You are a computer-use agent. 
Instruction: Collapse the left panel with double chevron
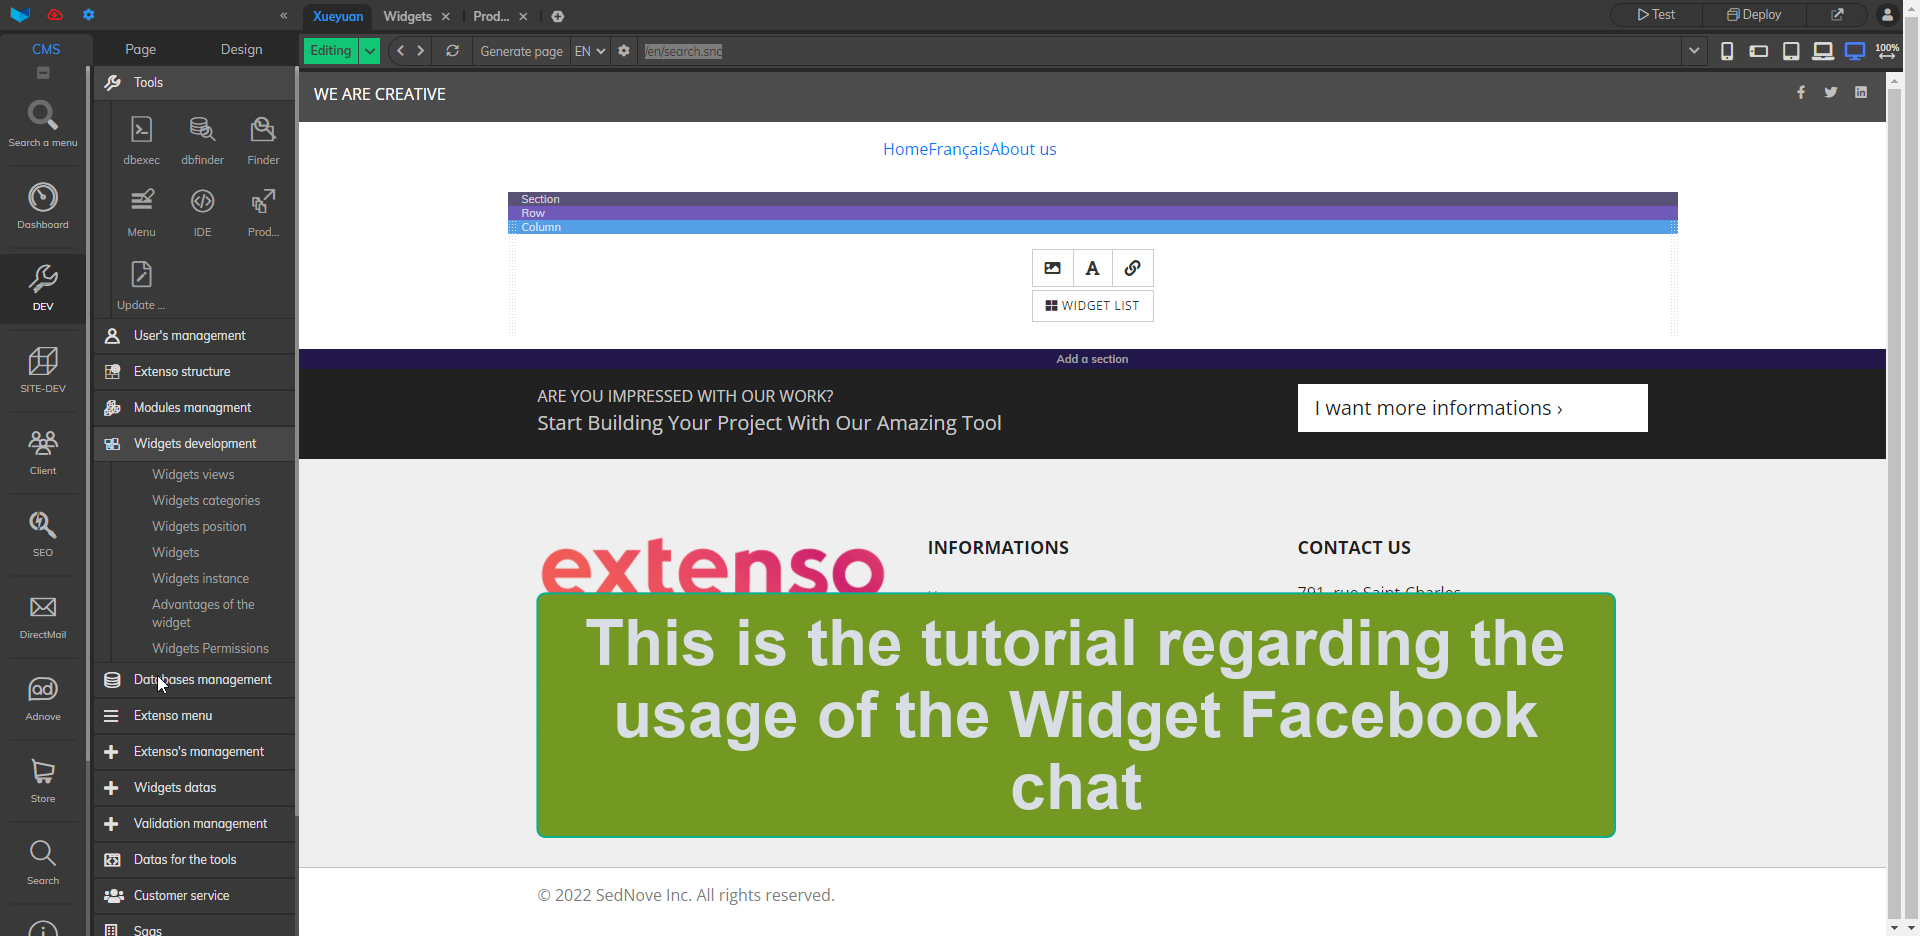(284, 15)
